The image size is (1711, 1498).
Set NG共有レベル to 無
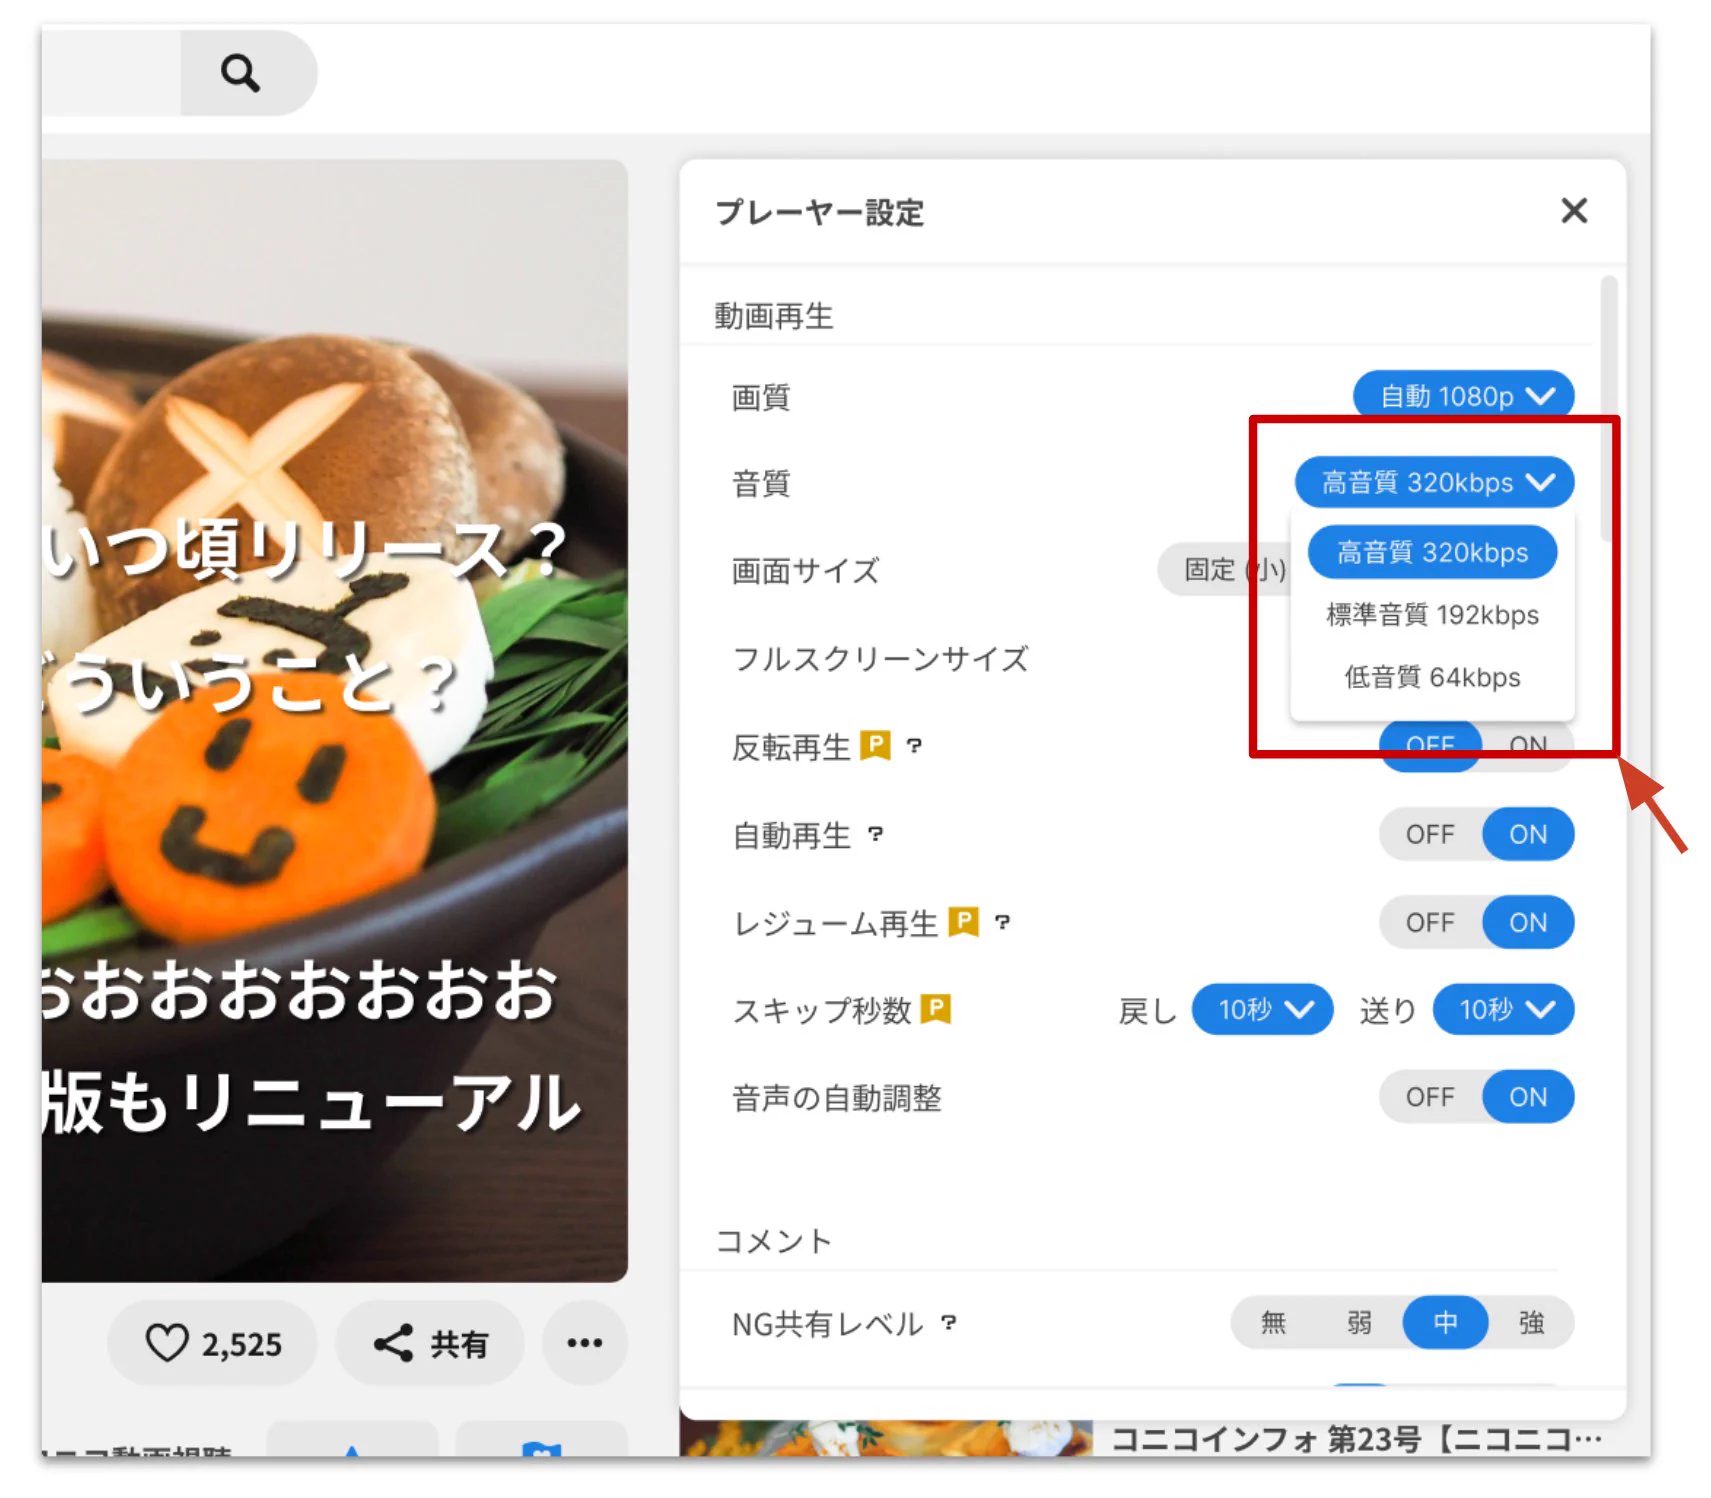pyautogui.click(x=1273, y=1323)
